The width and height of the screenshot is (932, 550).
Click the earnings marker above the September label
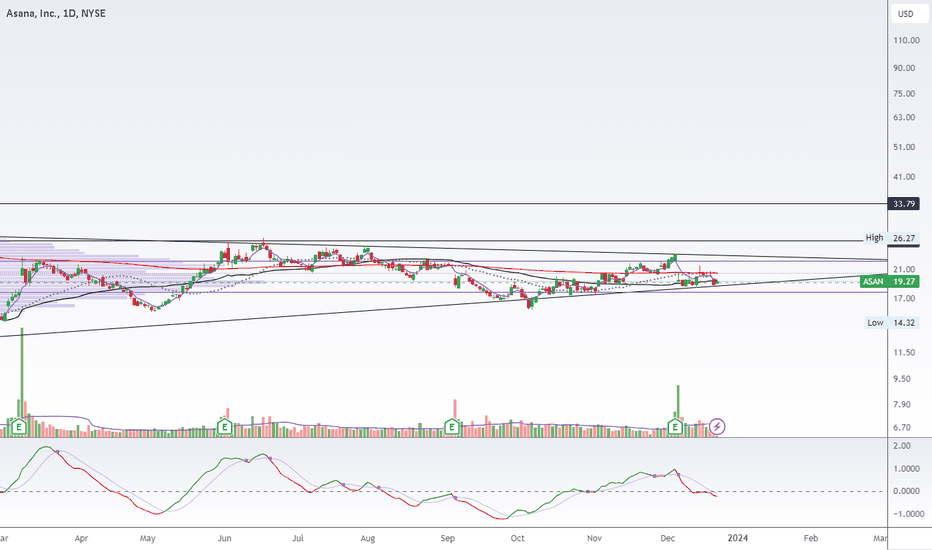click(452, 426)
